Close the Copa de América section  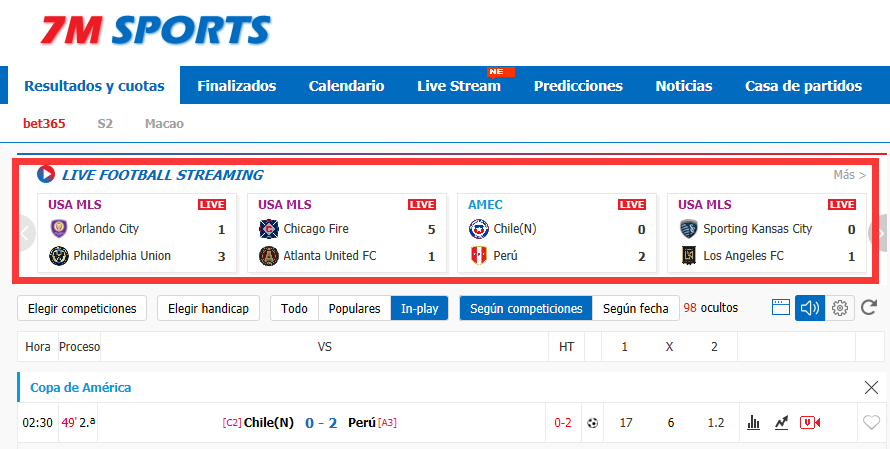(x=871, y=388)
